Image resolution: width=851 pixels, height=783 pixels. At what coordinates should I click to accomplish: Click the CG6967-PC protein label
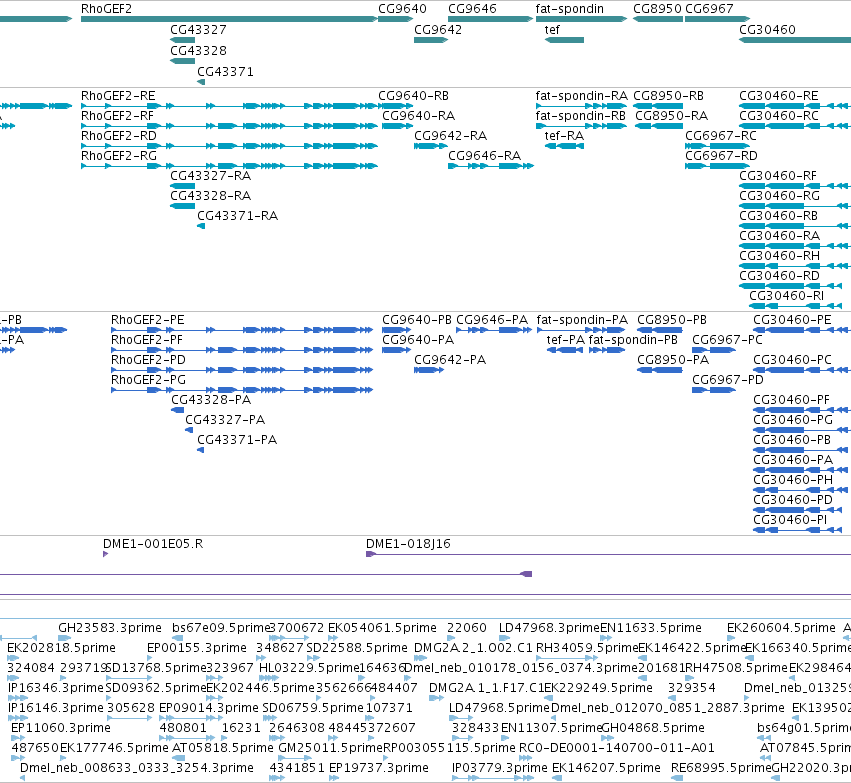point(727,340)
